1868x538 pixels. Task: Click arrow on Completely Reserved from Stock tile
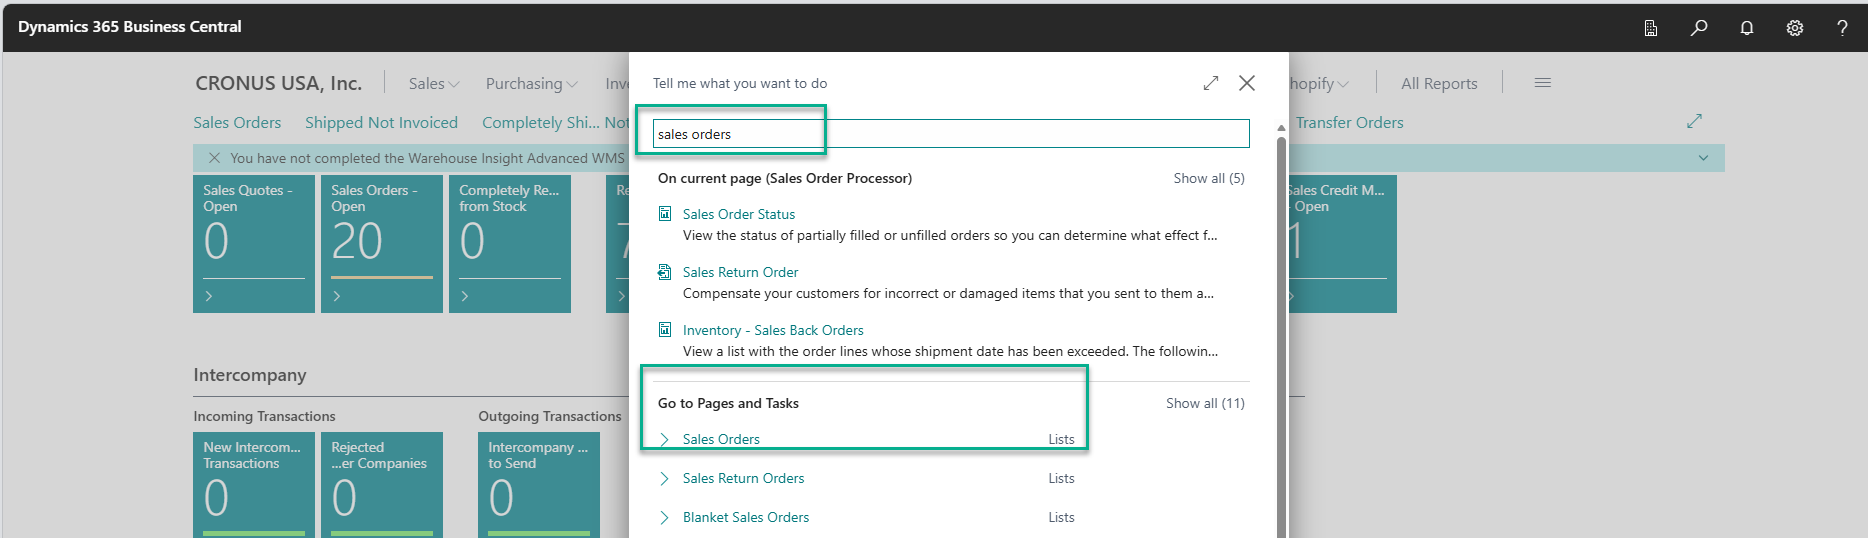click(465, 296)
